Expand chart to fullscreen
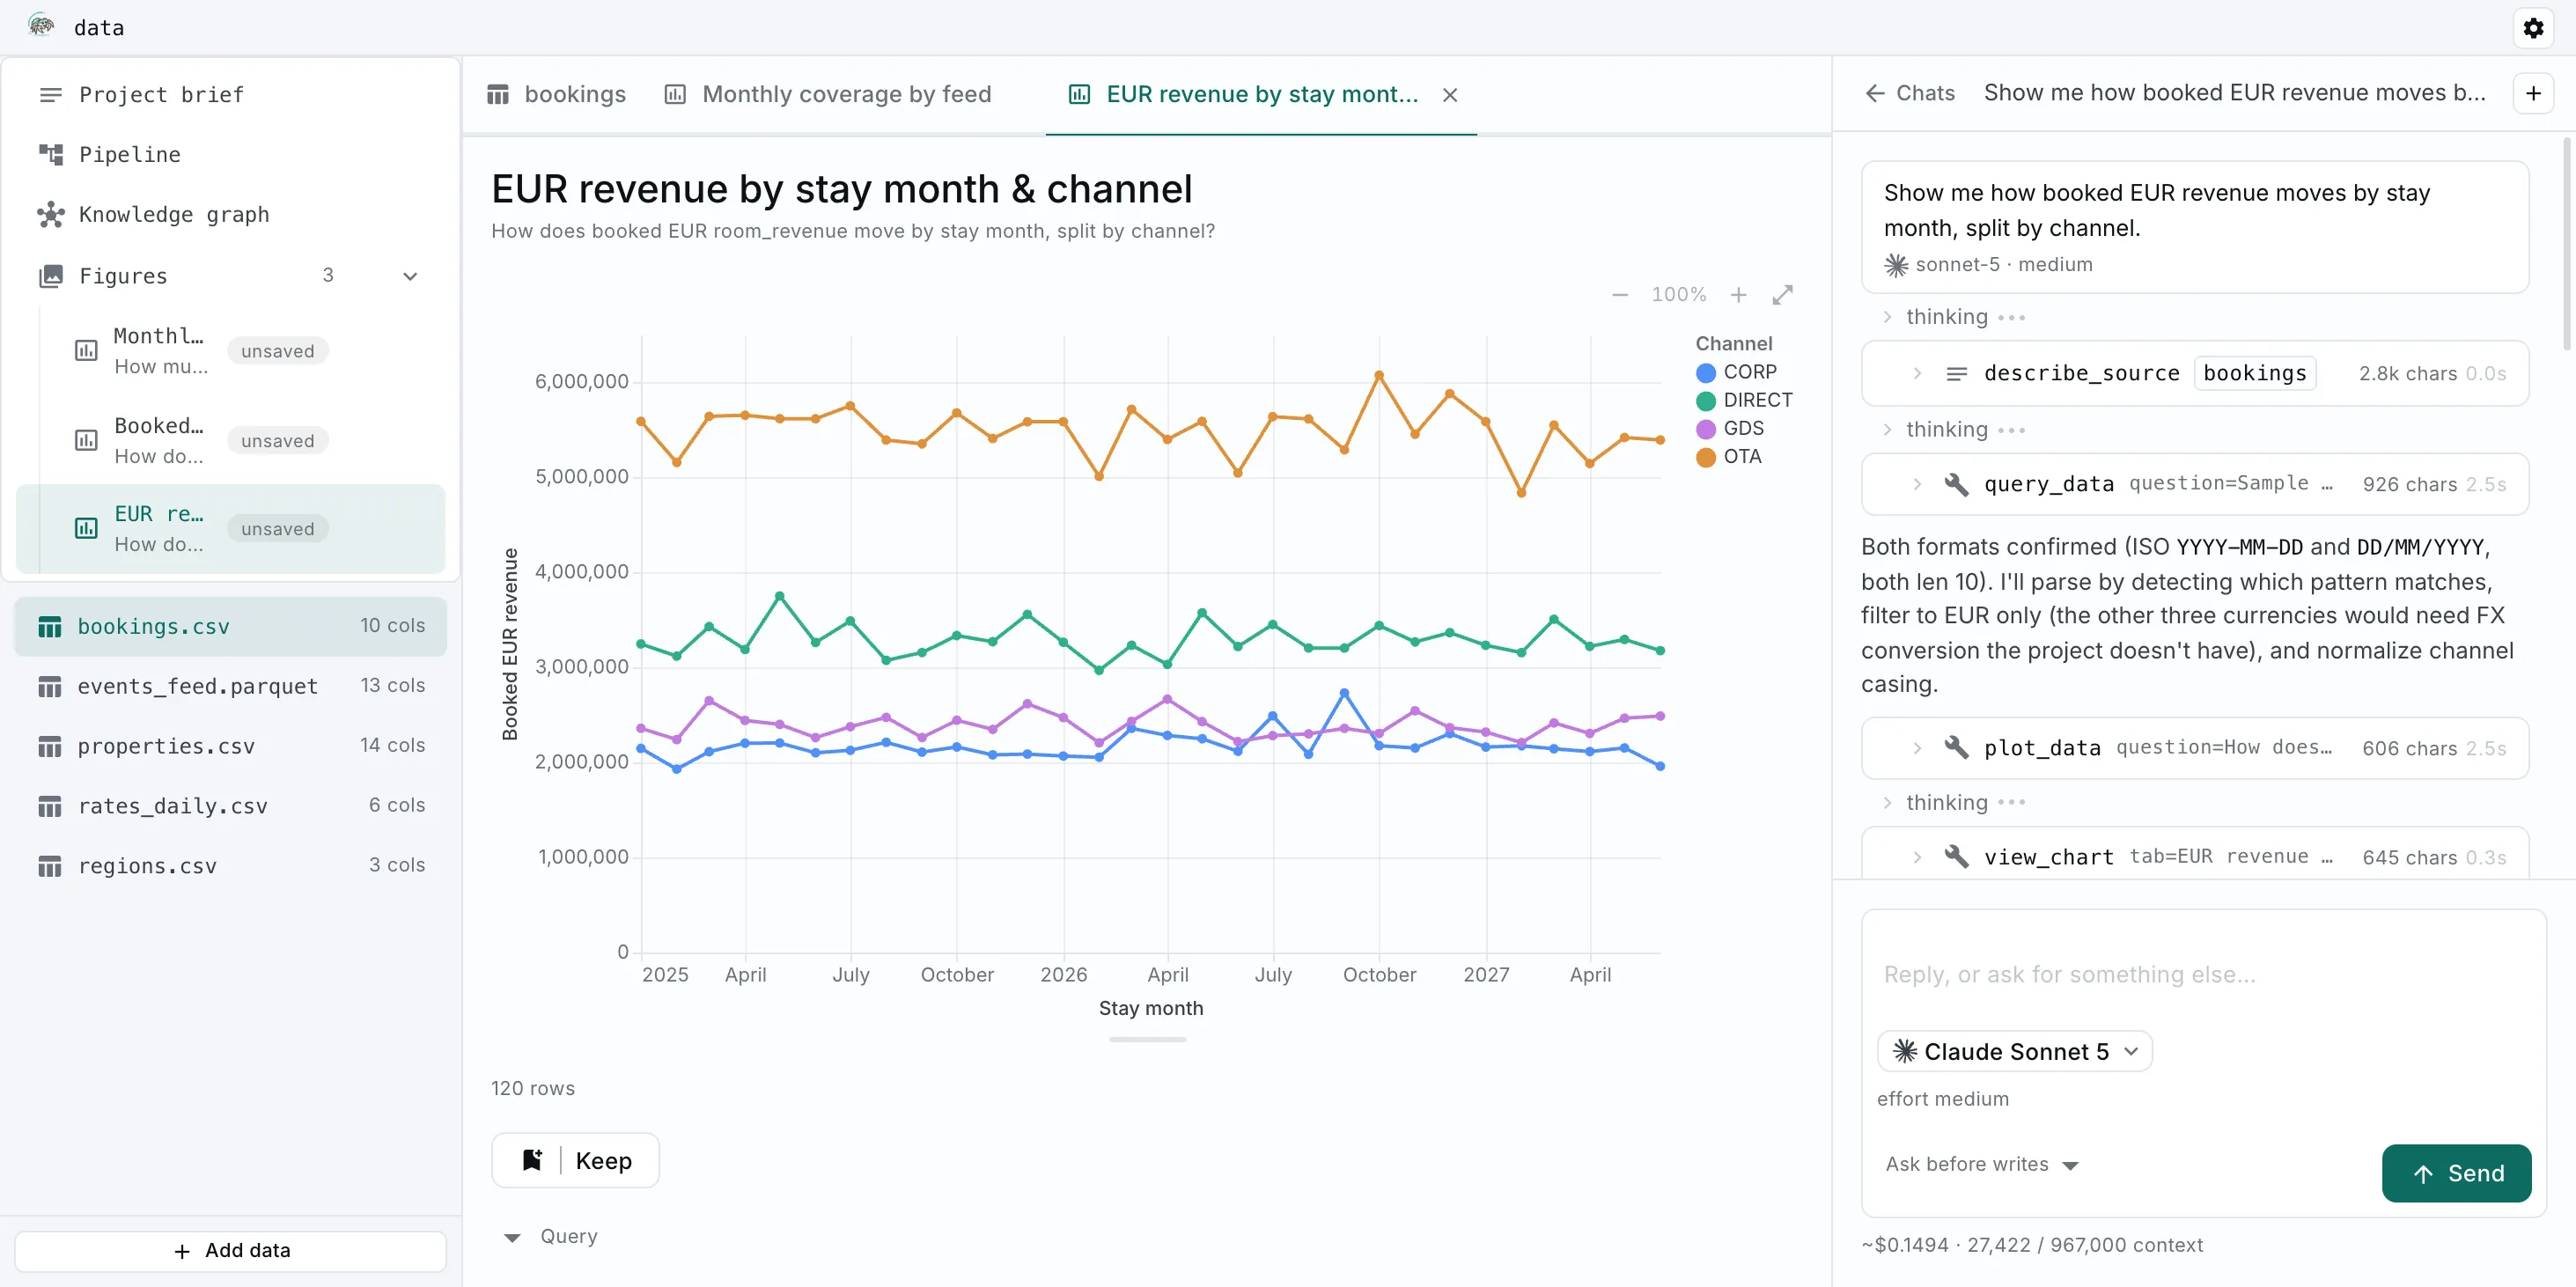Screen dimensions: 2576x1287 point(1783,295)
